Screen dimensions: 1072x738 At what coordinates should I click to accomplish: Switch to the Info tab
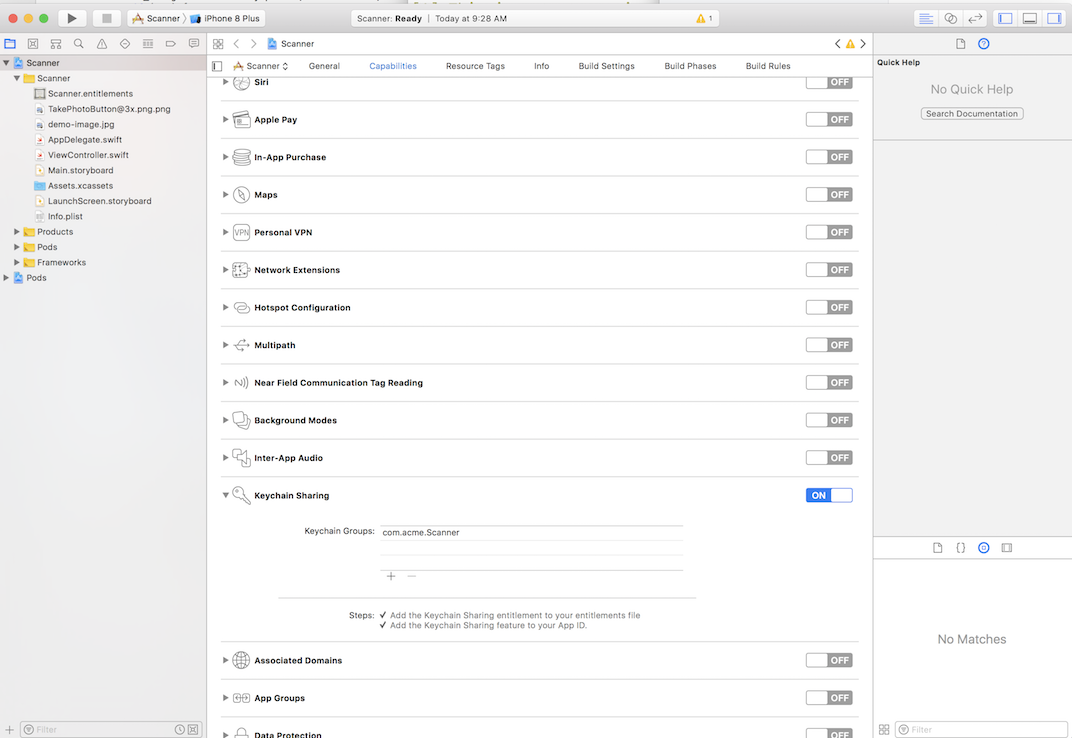point(541,66)
